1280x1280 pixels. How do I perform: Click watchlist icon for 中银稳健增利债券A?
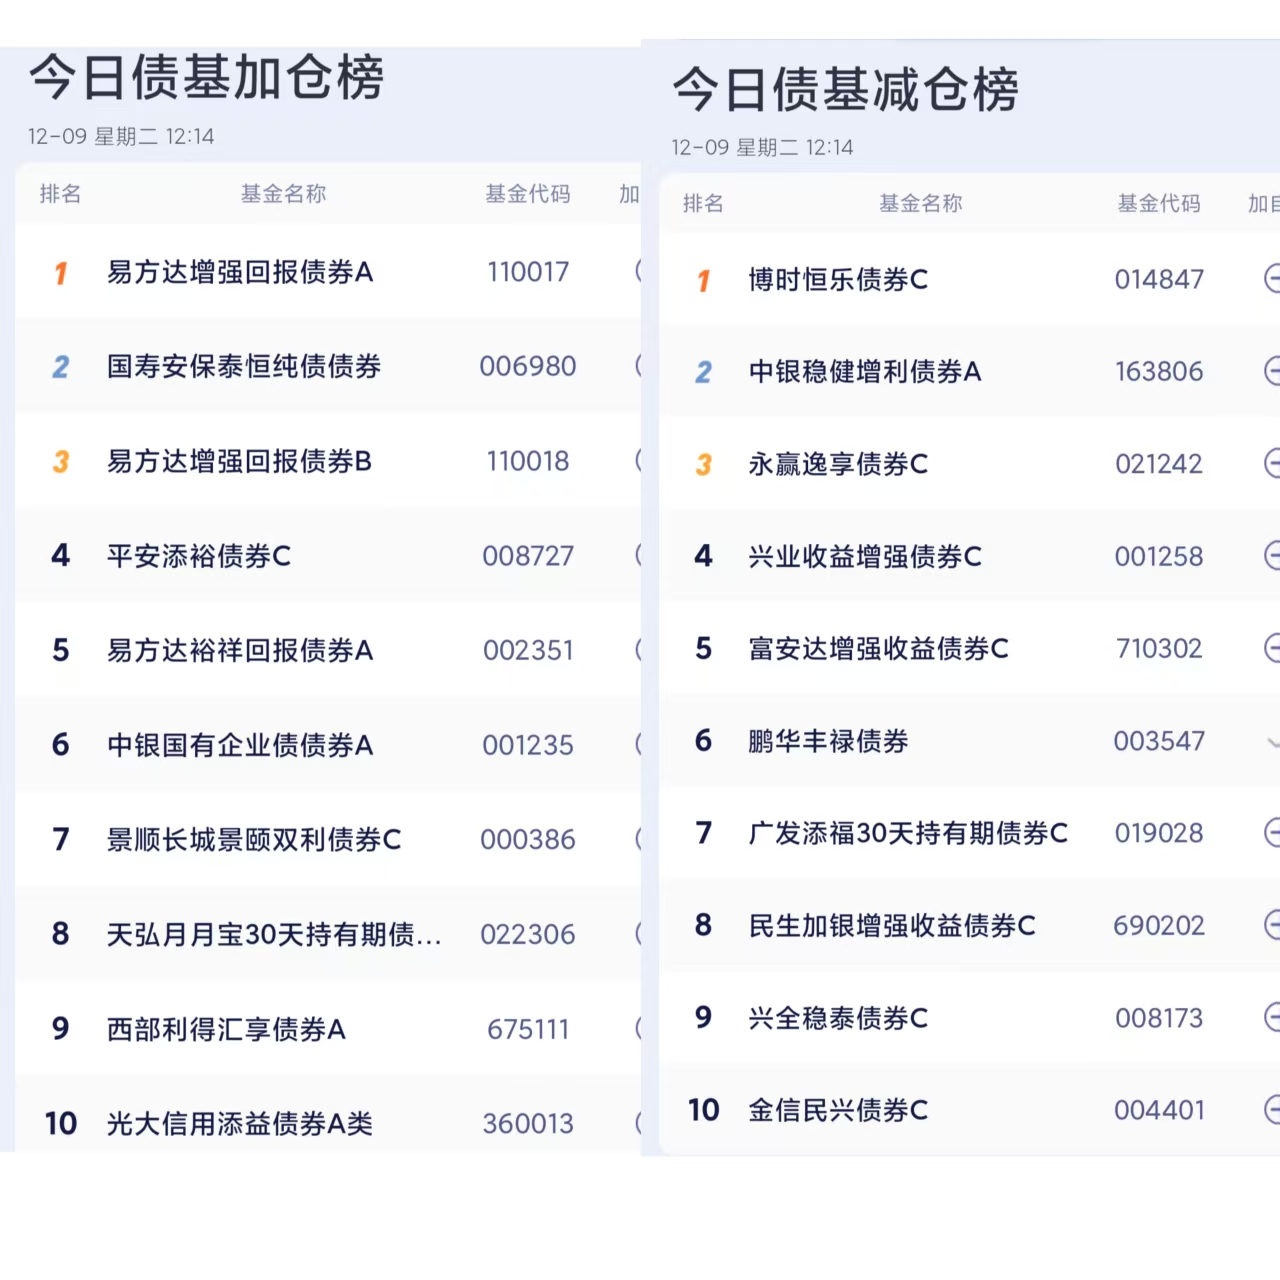[x=1272, y=371]
